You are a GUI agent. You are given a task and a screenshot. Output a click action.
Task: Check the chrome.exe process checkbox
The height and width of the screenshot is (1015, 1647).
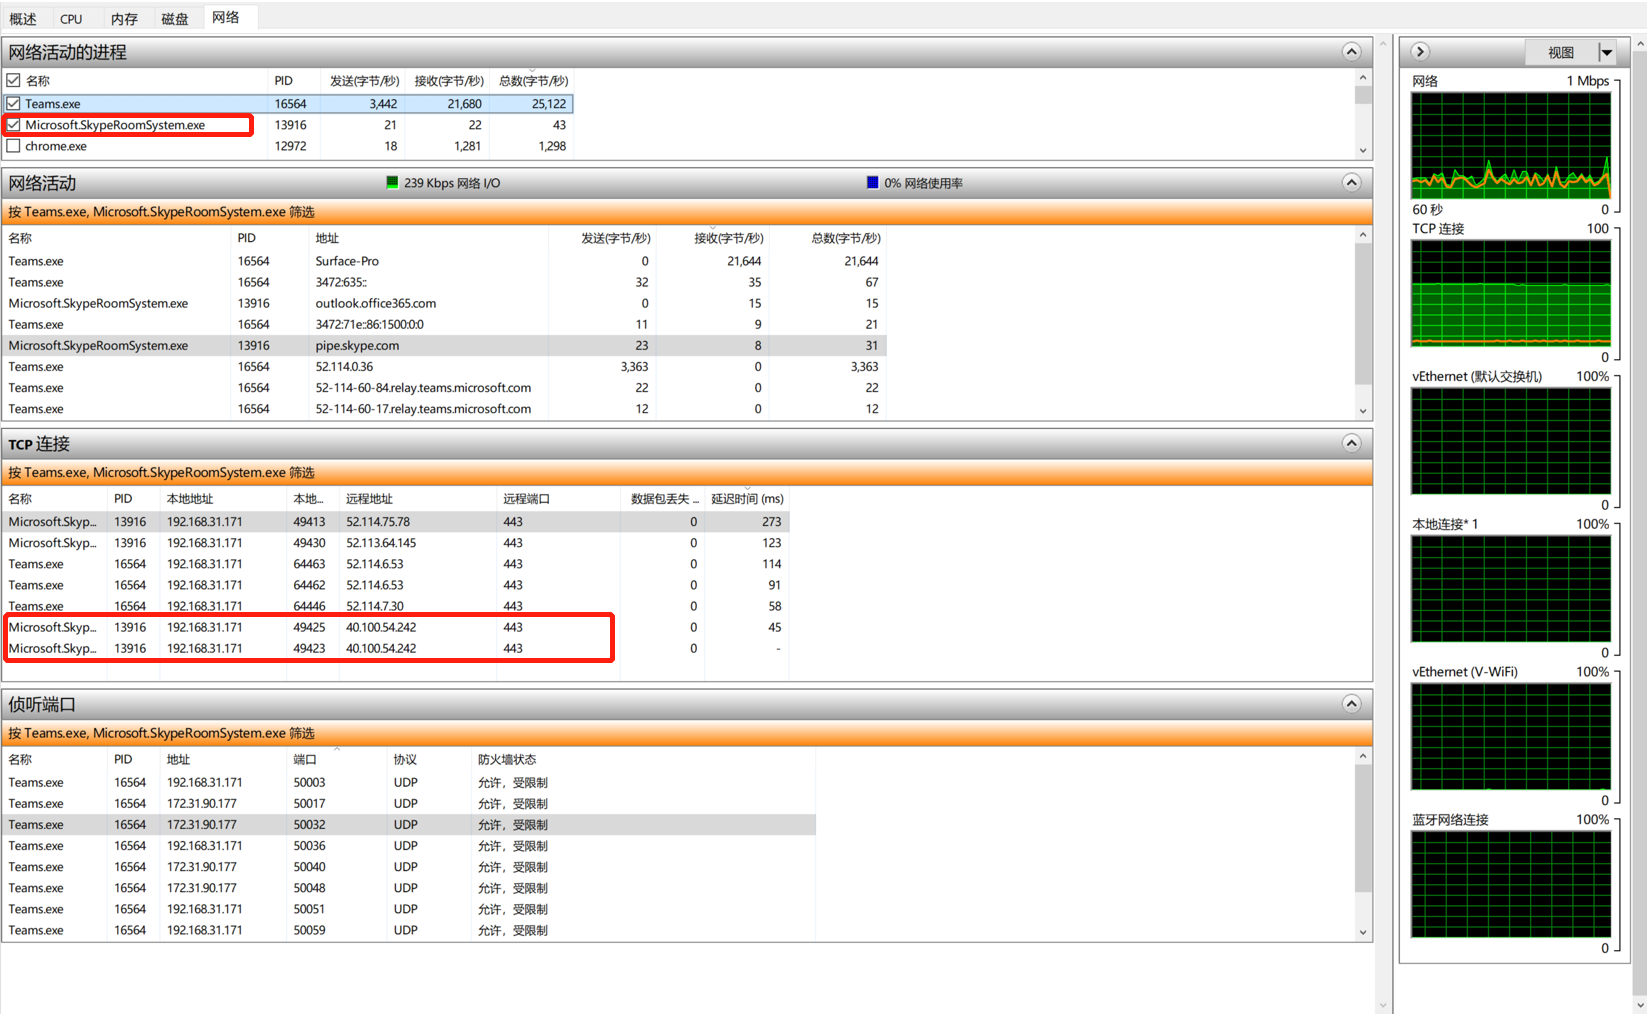point(13,146)
